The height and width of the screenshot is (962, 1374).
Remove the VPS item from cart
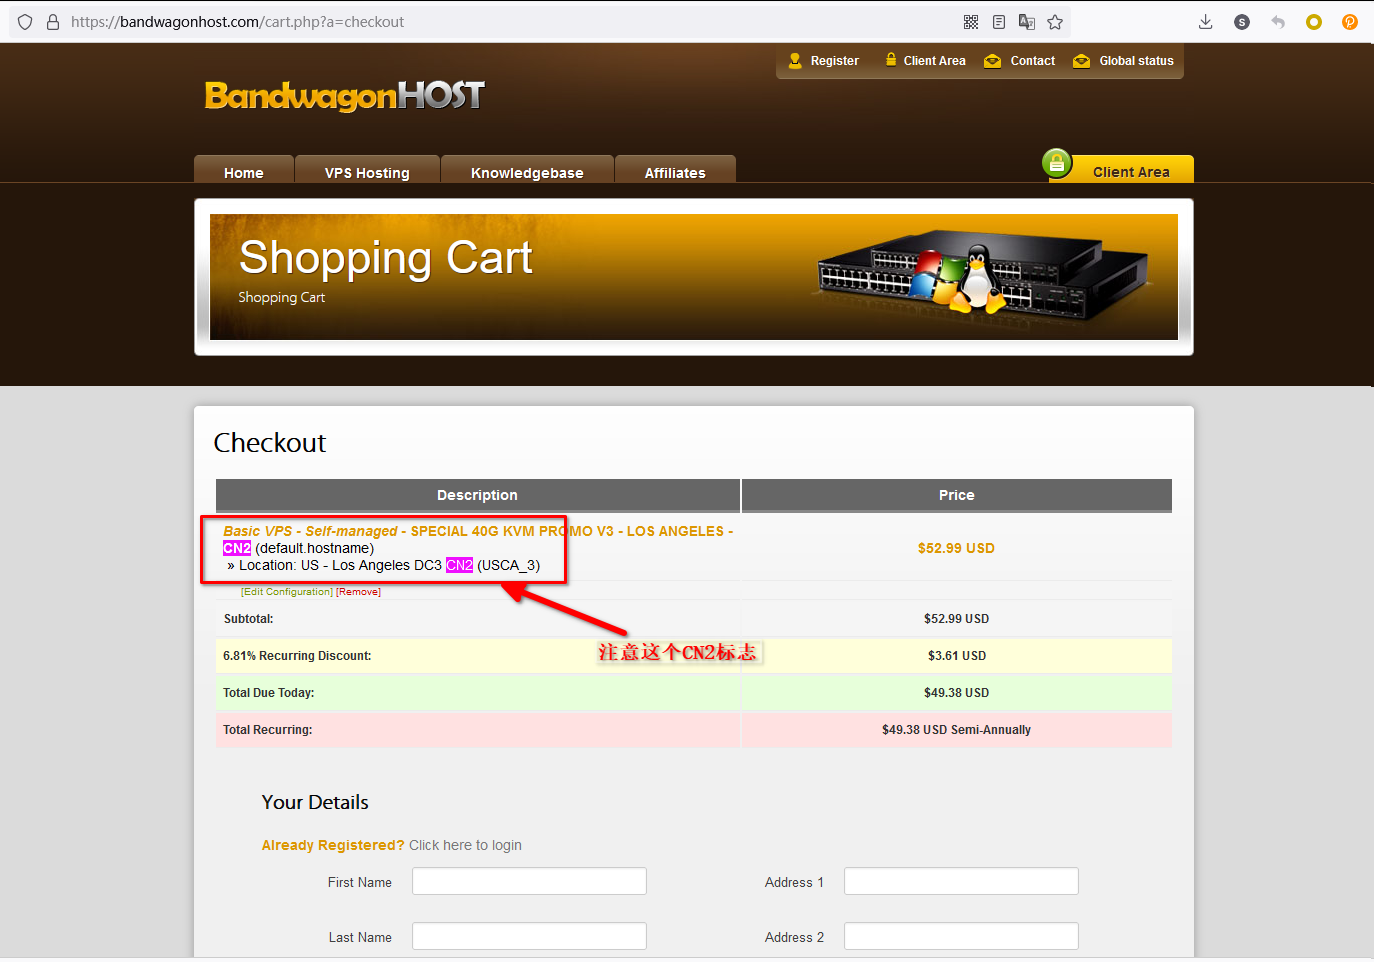click(358, 592)
